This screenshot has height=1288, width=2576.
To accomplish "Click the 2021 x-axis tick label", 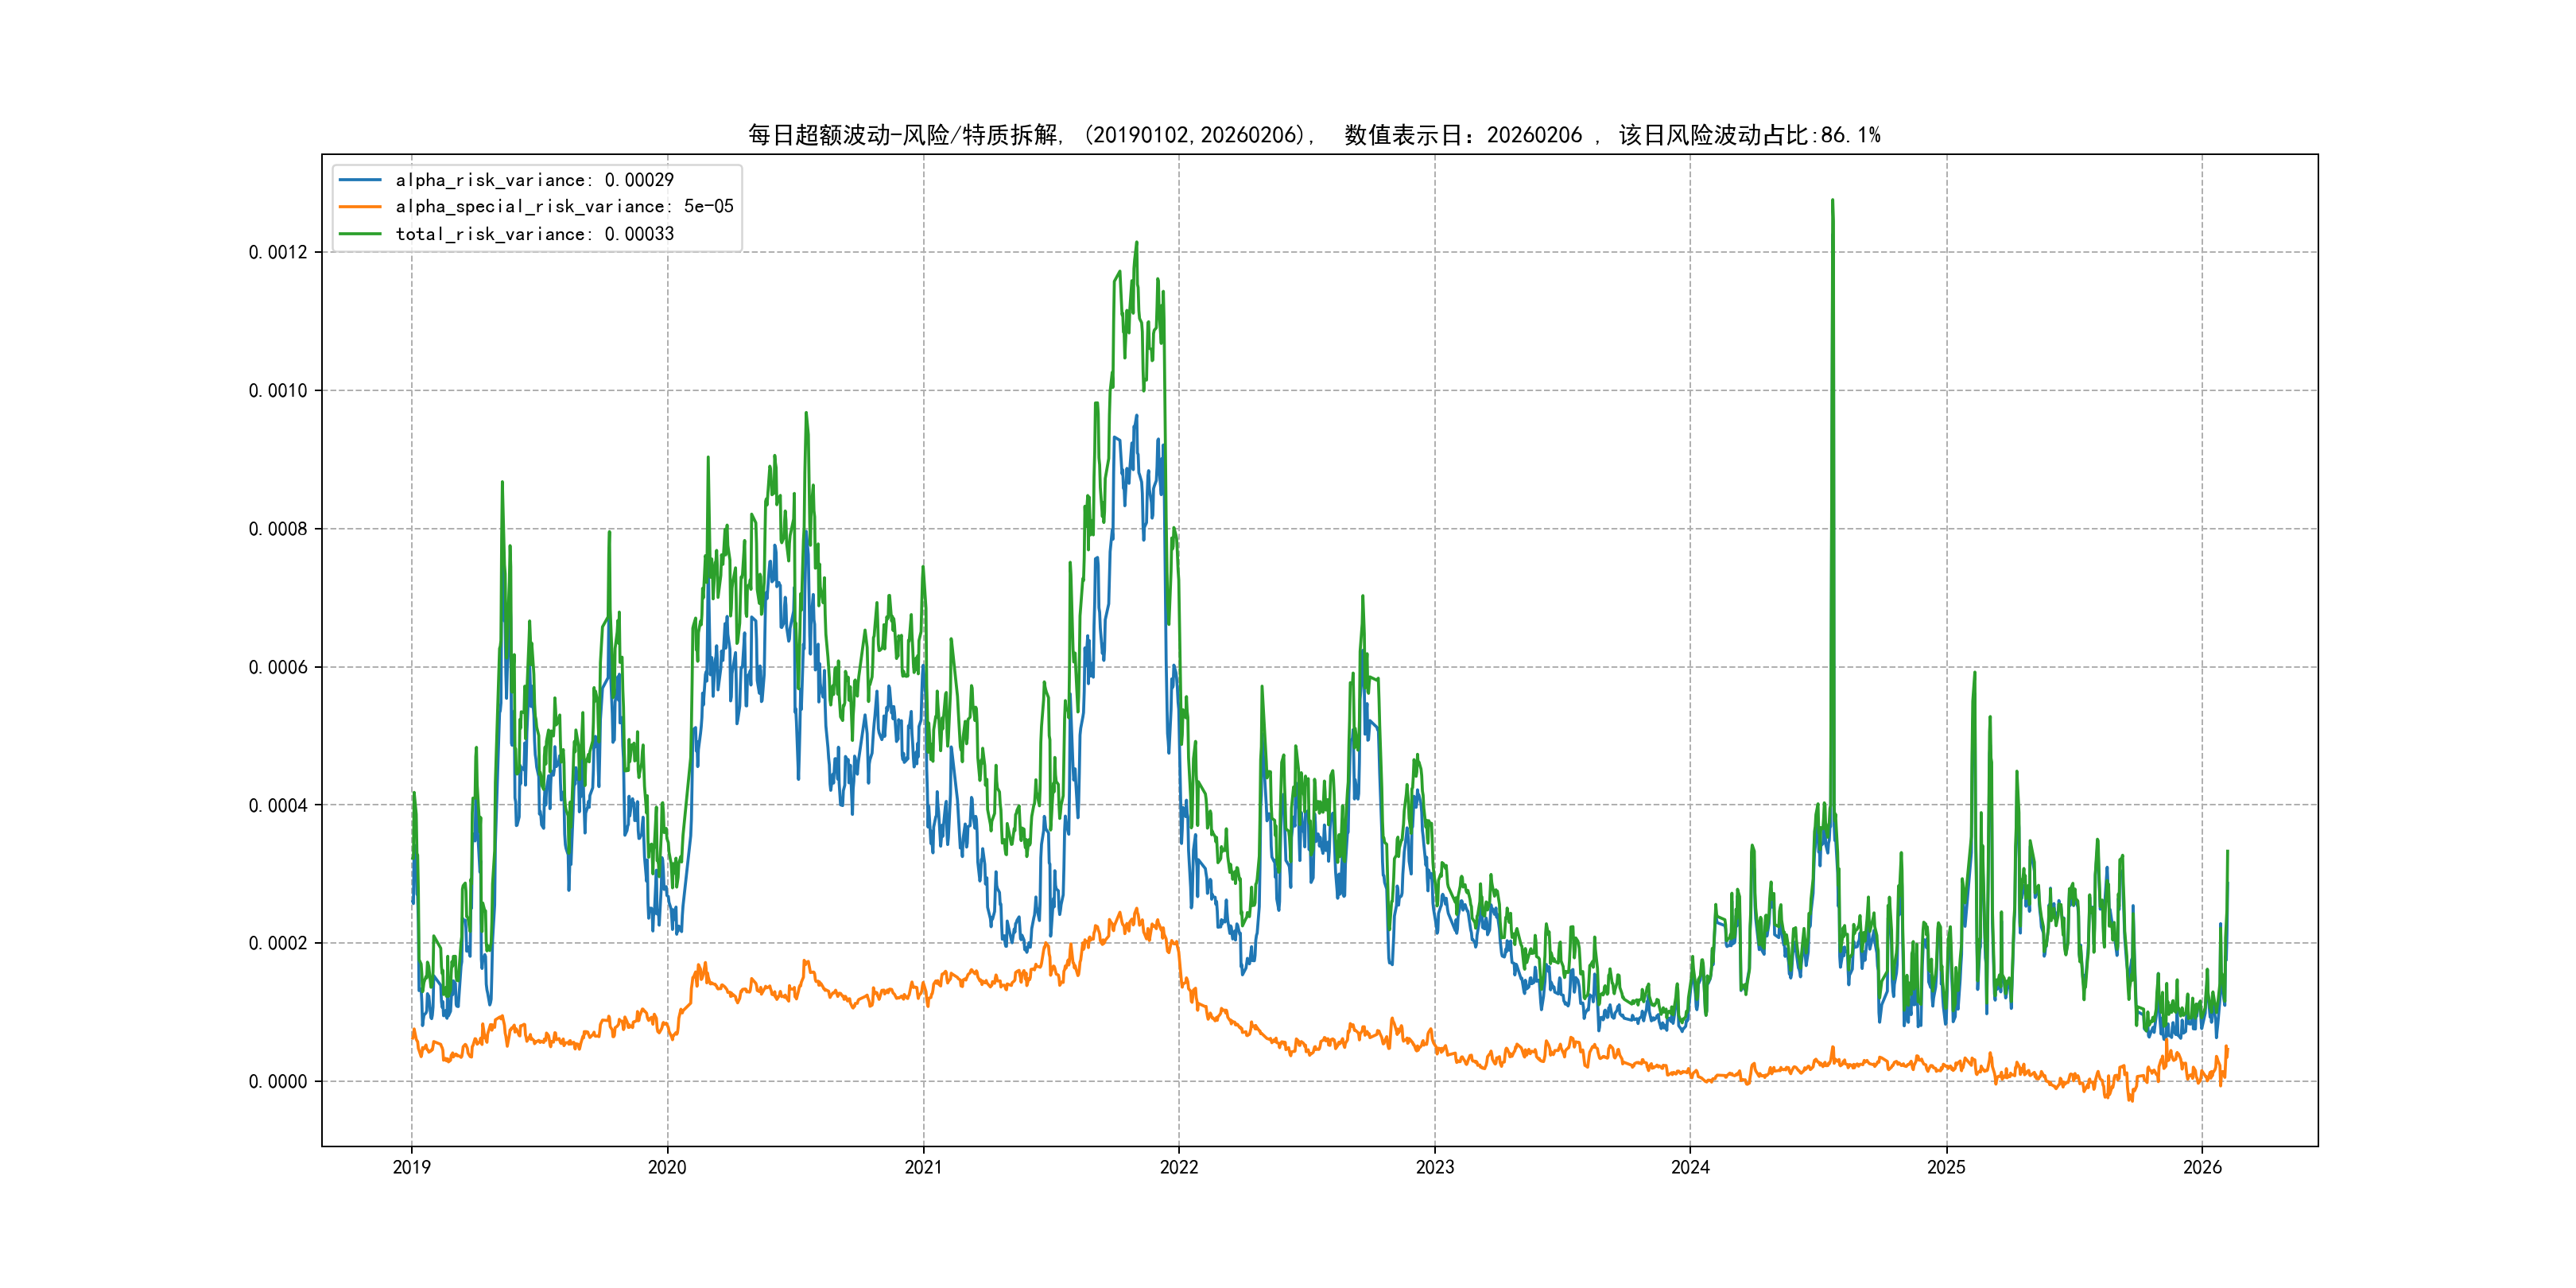I will pyautogui.click(x=923, y=1167).
